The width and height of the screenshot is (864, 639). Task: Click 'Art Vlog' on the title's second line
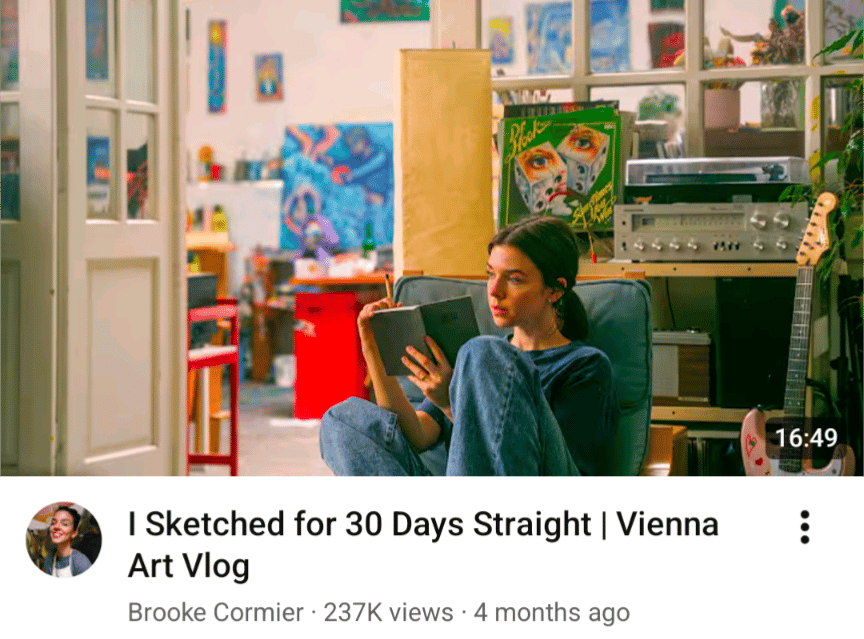[x=188, y=566]
